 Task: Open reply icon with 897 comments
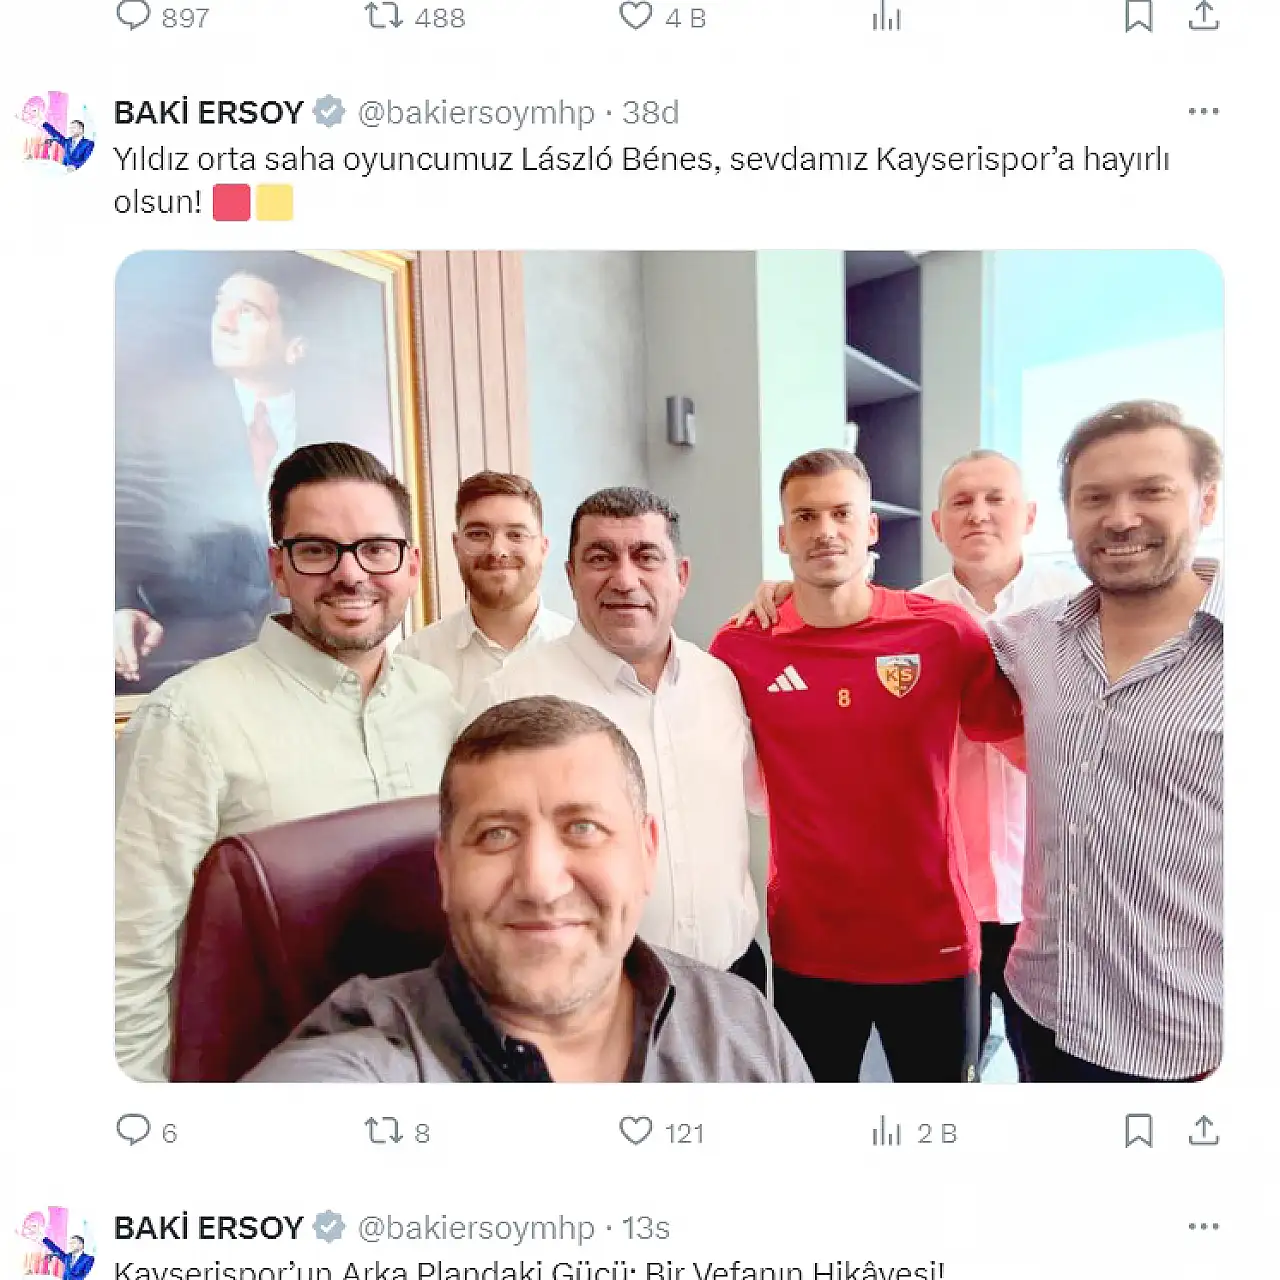(133, 16)
